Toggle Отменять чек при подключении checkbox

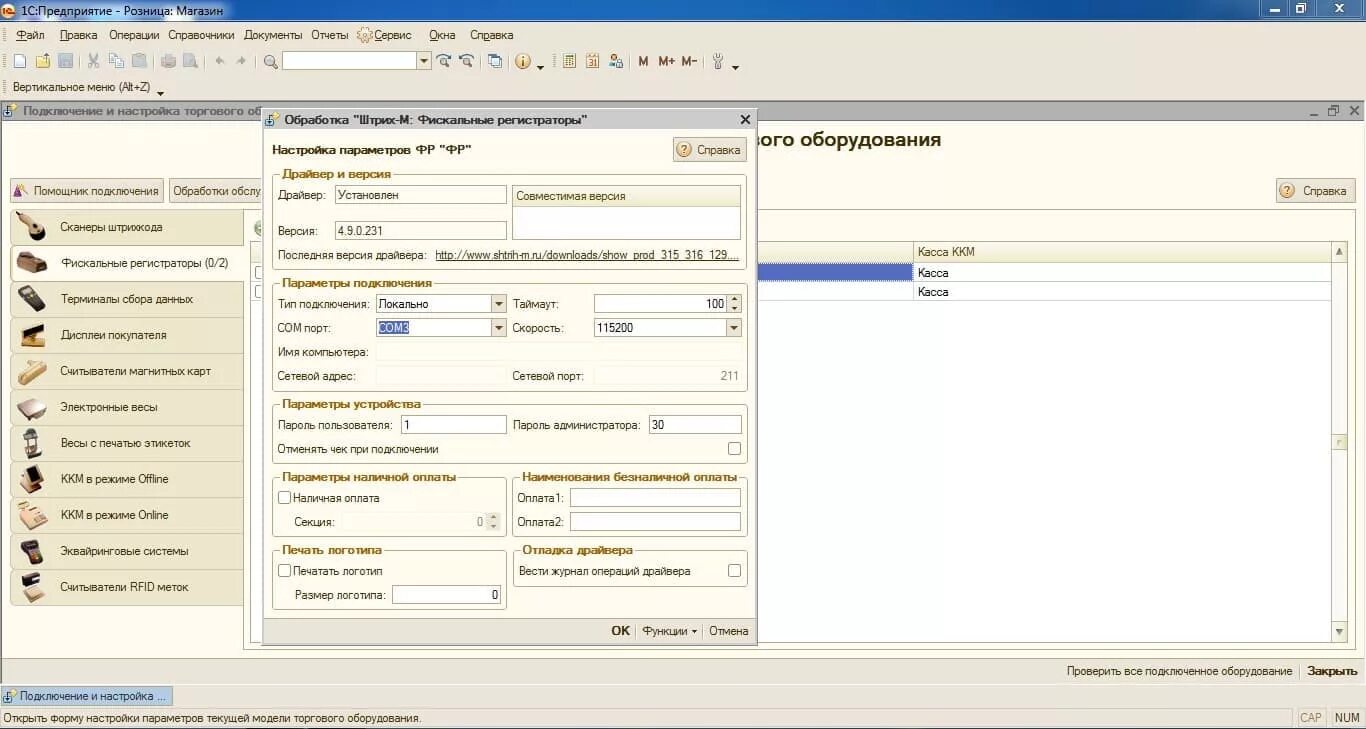tap(735, 449)
